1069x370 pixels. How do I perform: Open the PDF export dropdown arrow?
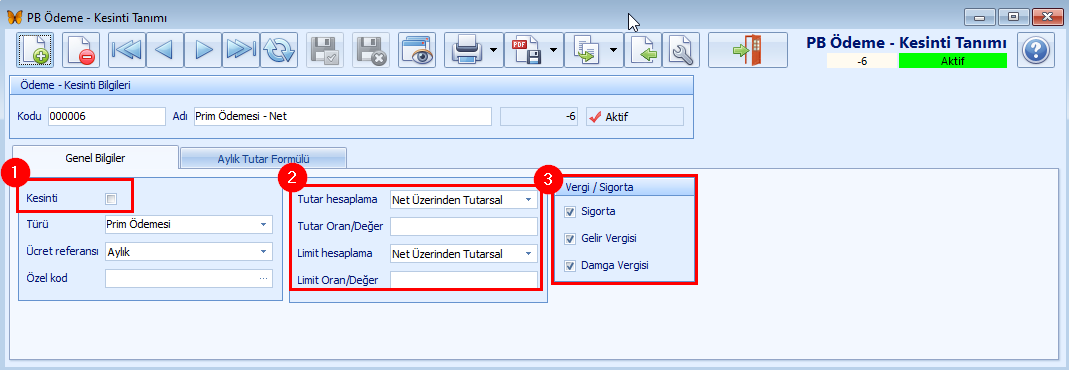coord(554,50)
